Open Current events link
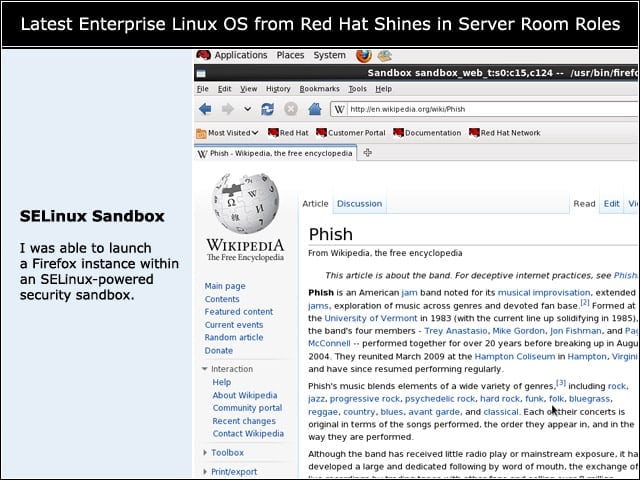 tap(234, 325)
